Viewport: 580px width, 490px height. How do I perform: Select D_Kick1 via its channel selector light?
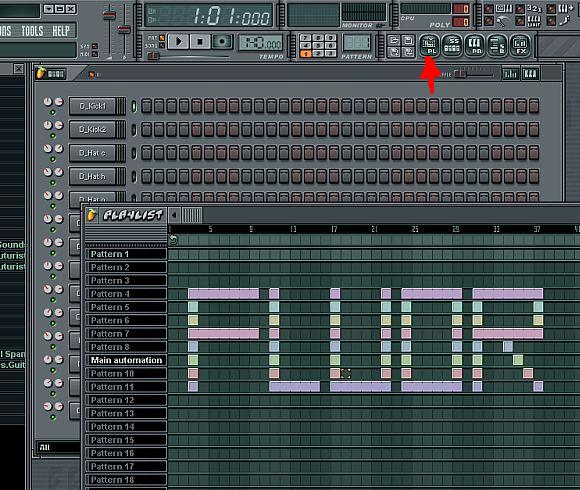[x=134, y=107]
